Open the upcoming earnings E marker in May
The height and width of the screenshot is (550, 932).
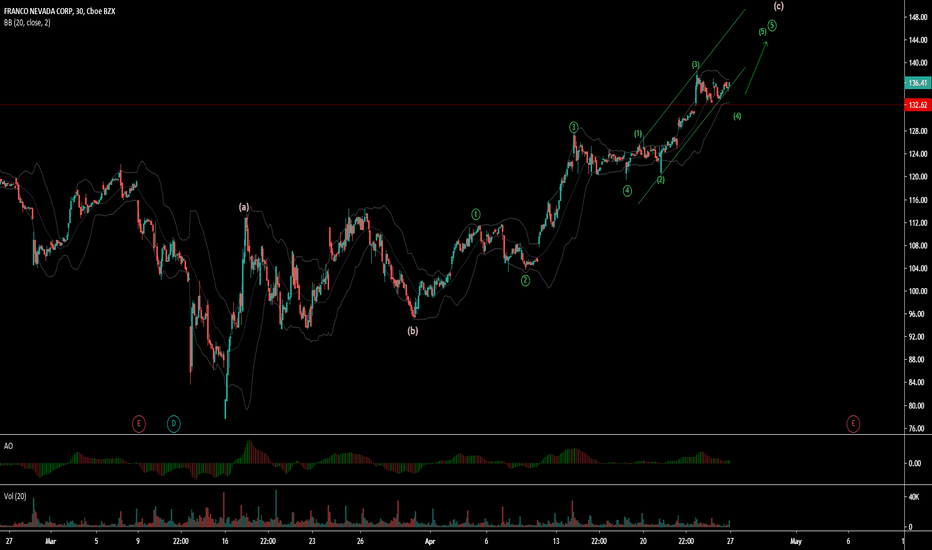(x=853, y=423)
